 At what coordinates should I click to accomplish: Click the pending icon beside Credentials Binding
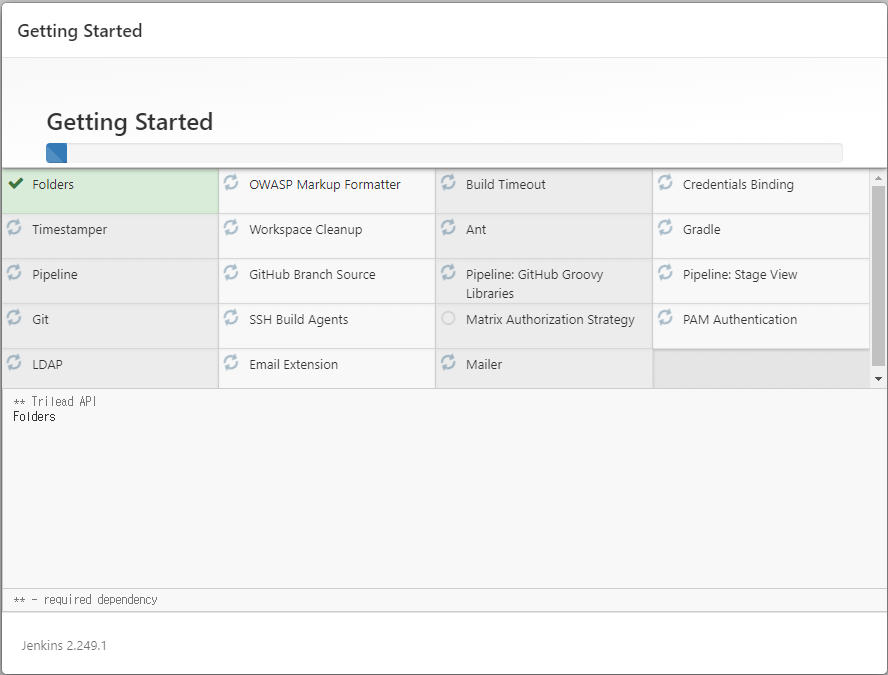click(665, 182)
